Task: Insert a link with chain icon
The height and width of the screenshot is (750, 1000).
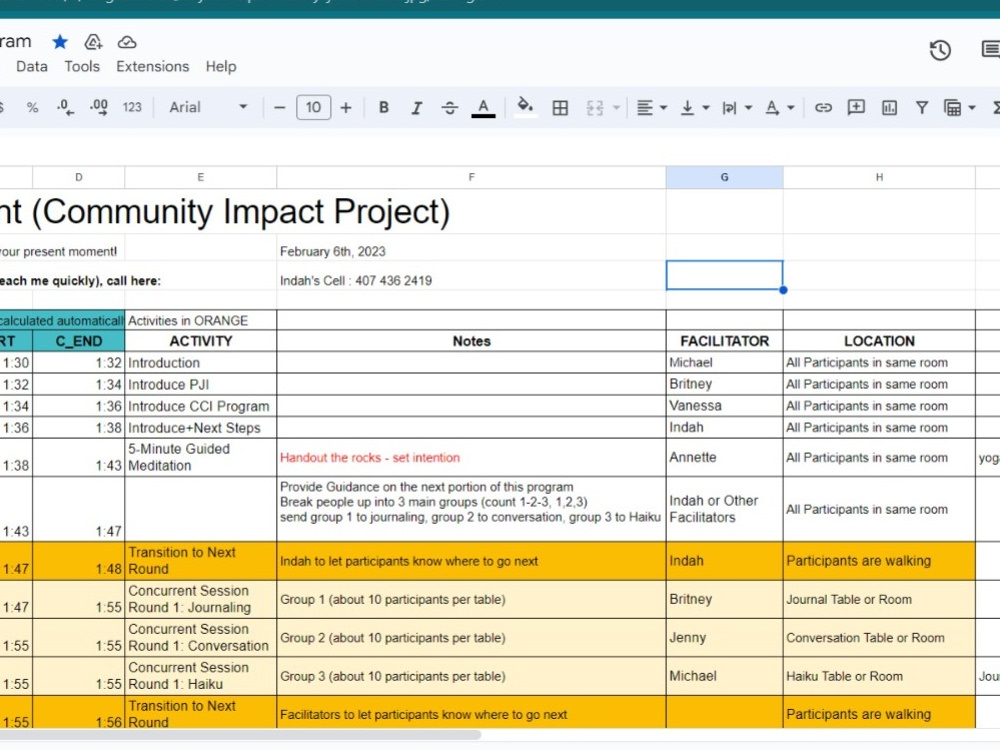Action: coord(823,108)
